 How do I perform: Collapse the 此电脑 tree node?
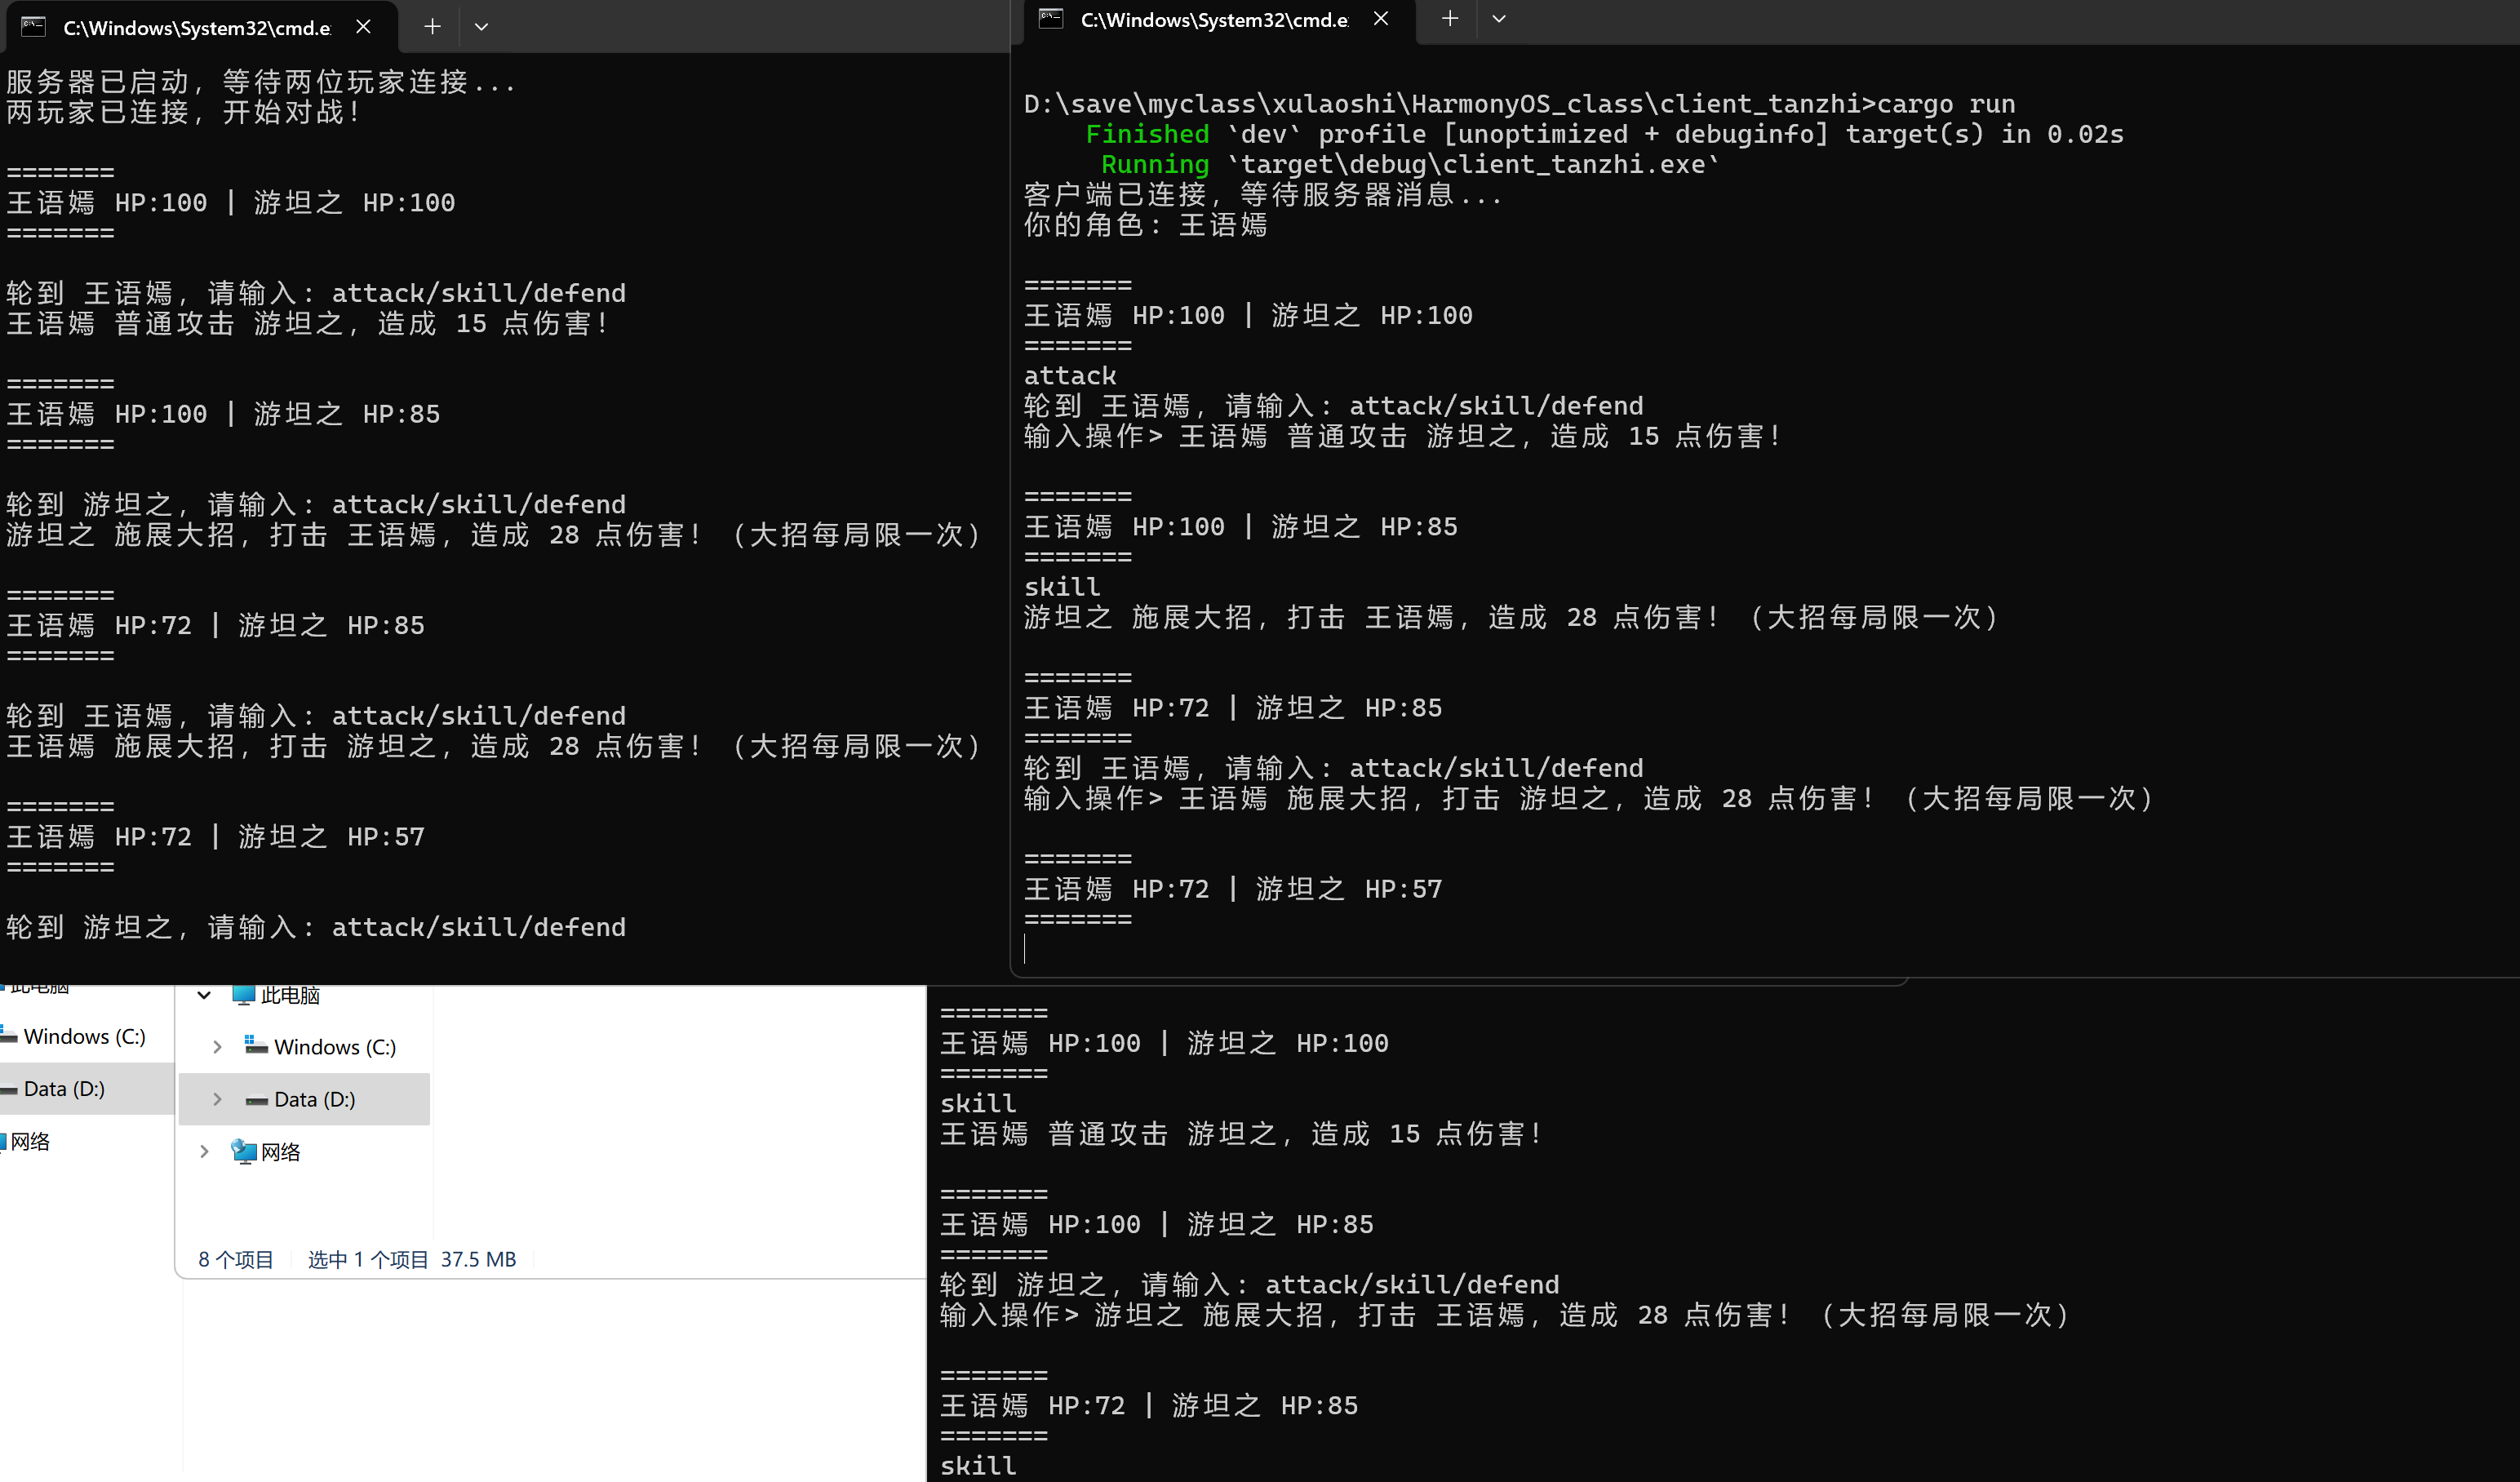(x=204, y=995)
